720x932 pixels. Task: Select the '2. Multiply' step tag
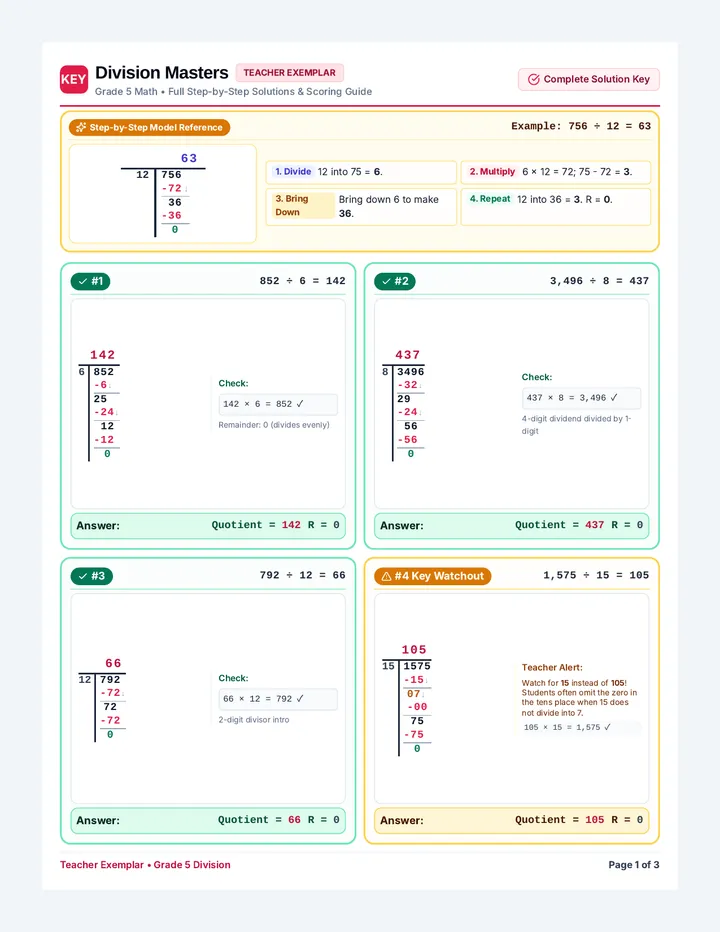click(492, 171)
